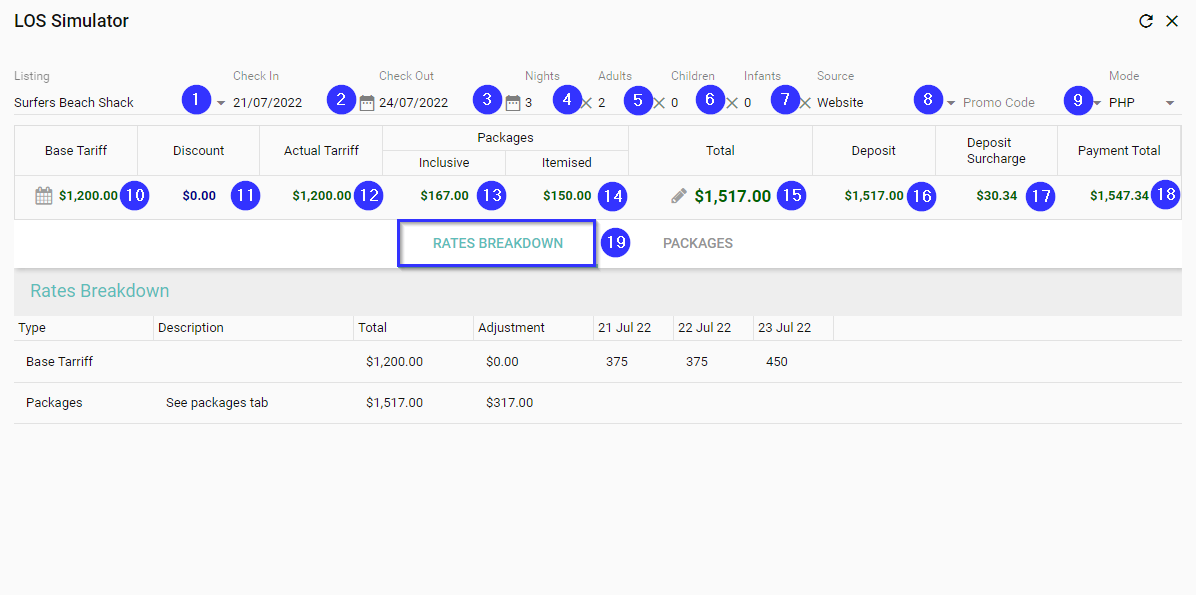Click the Check In date 21/07/2022 field
This screenshot has height=595, width=1196.
click(267, 102)
